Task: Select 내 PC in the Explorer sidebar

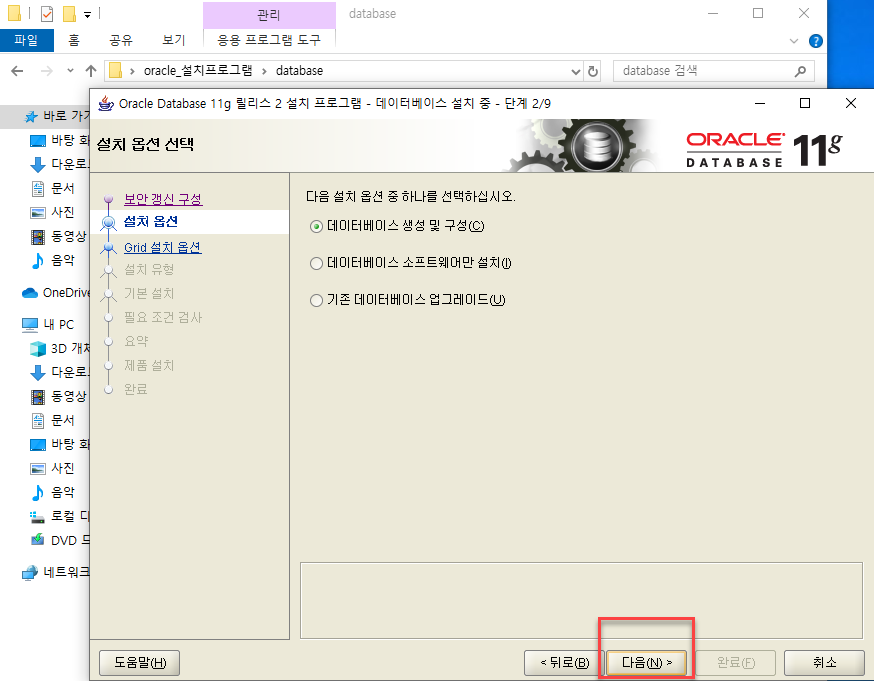Action: click(x=48, y=324)
